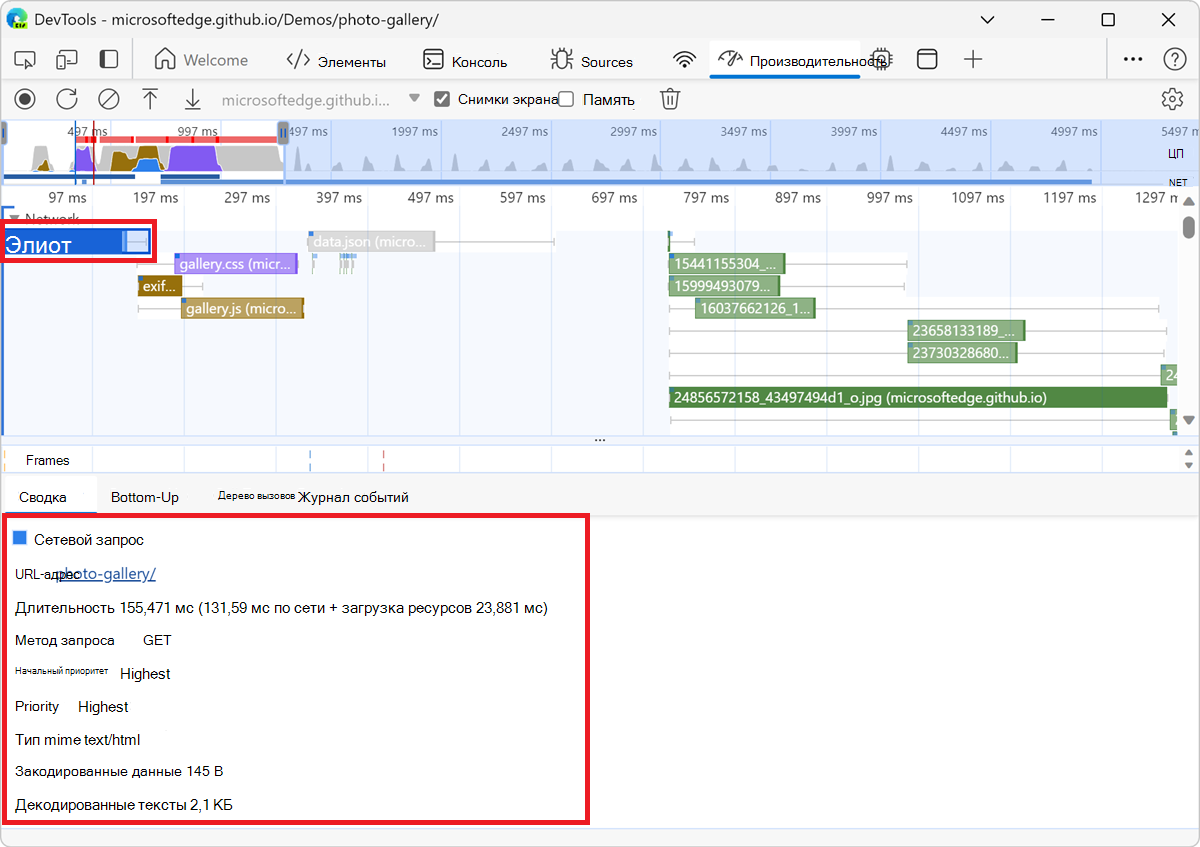Image resolution: width=1200 pixels, height=847 pixels.
Task: Enable the Память checkbox
Action: pyautogui.click(x=566, y=99)
